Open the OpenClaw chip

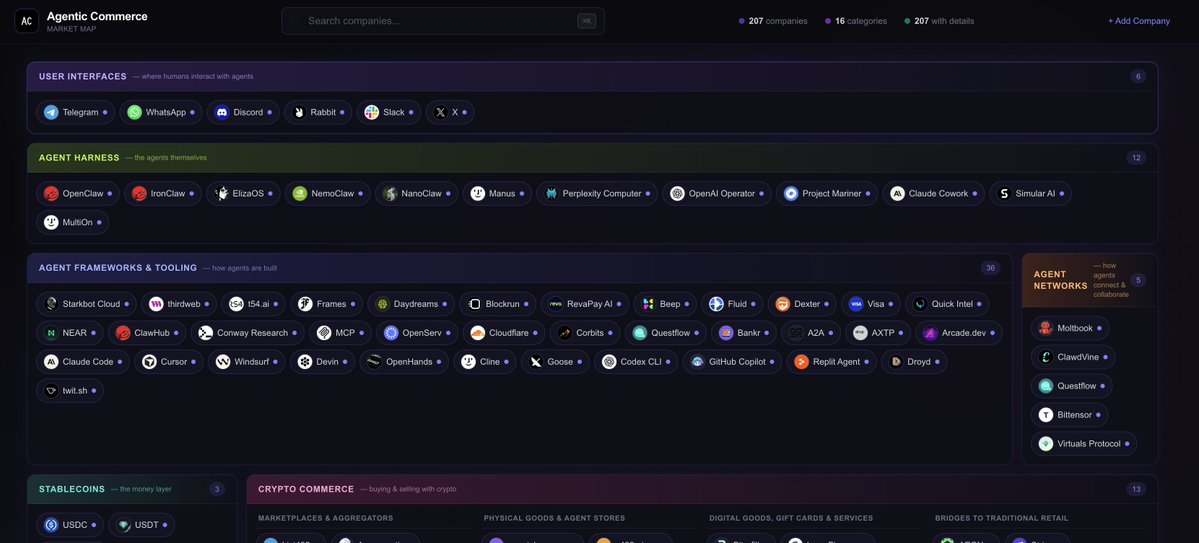(x=78, y=193)
